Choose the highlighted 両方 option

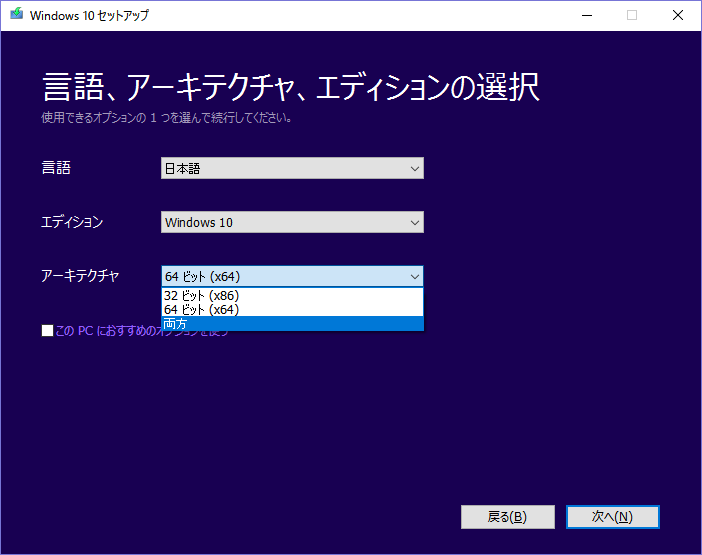tap(292, 324)
